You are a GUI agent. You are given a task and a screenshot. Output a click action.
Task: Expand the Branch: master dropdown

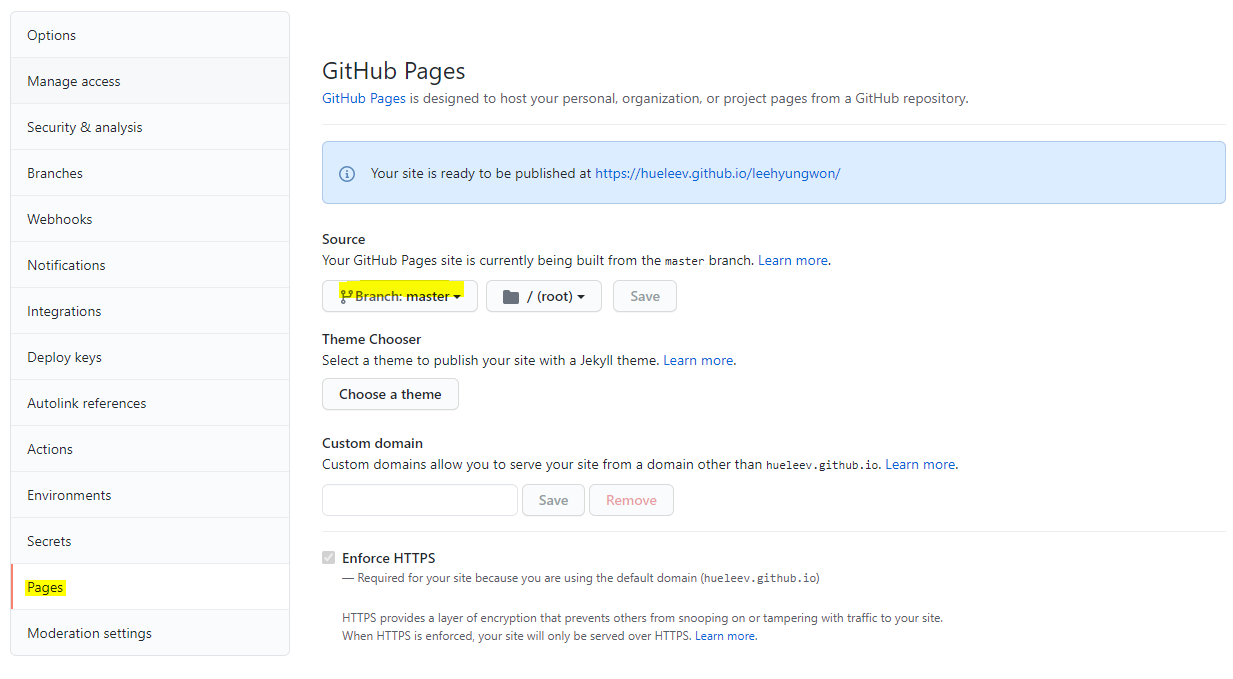click(400, 296)
